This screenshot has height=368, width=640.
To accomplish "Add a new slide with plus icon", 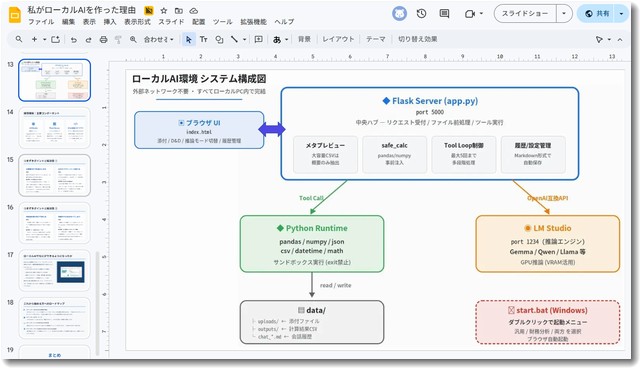I will coord(34,39).
